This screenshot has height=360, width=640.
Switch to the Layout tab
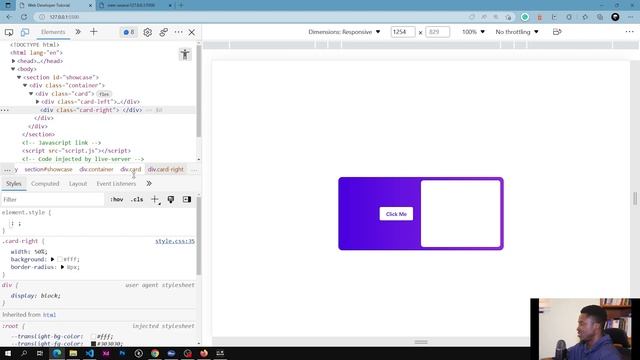78,184
